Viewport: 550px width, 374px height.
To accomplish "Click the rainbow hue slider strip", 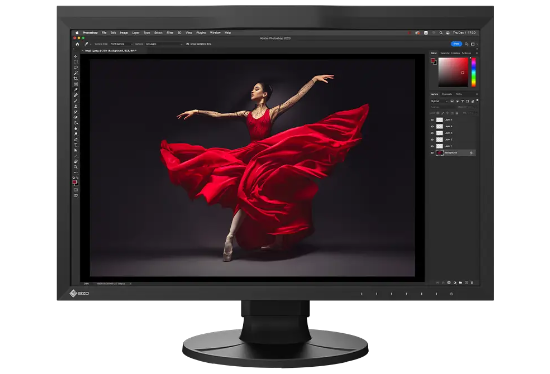I will pos(474,72).
